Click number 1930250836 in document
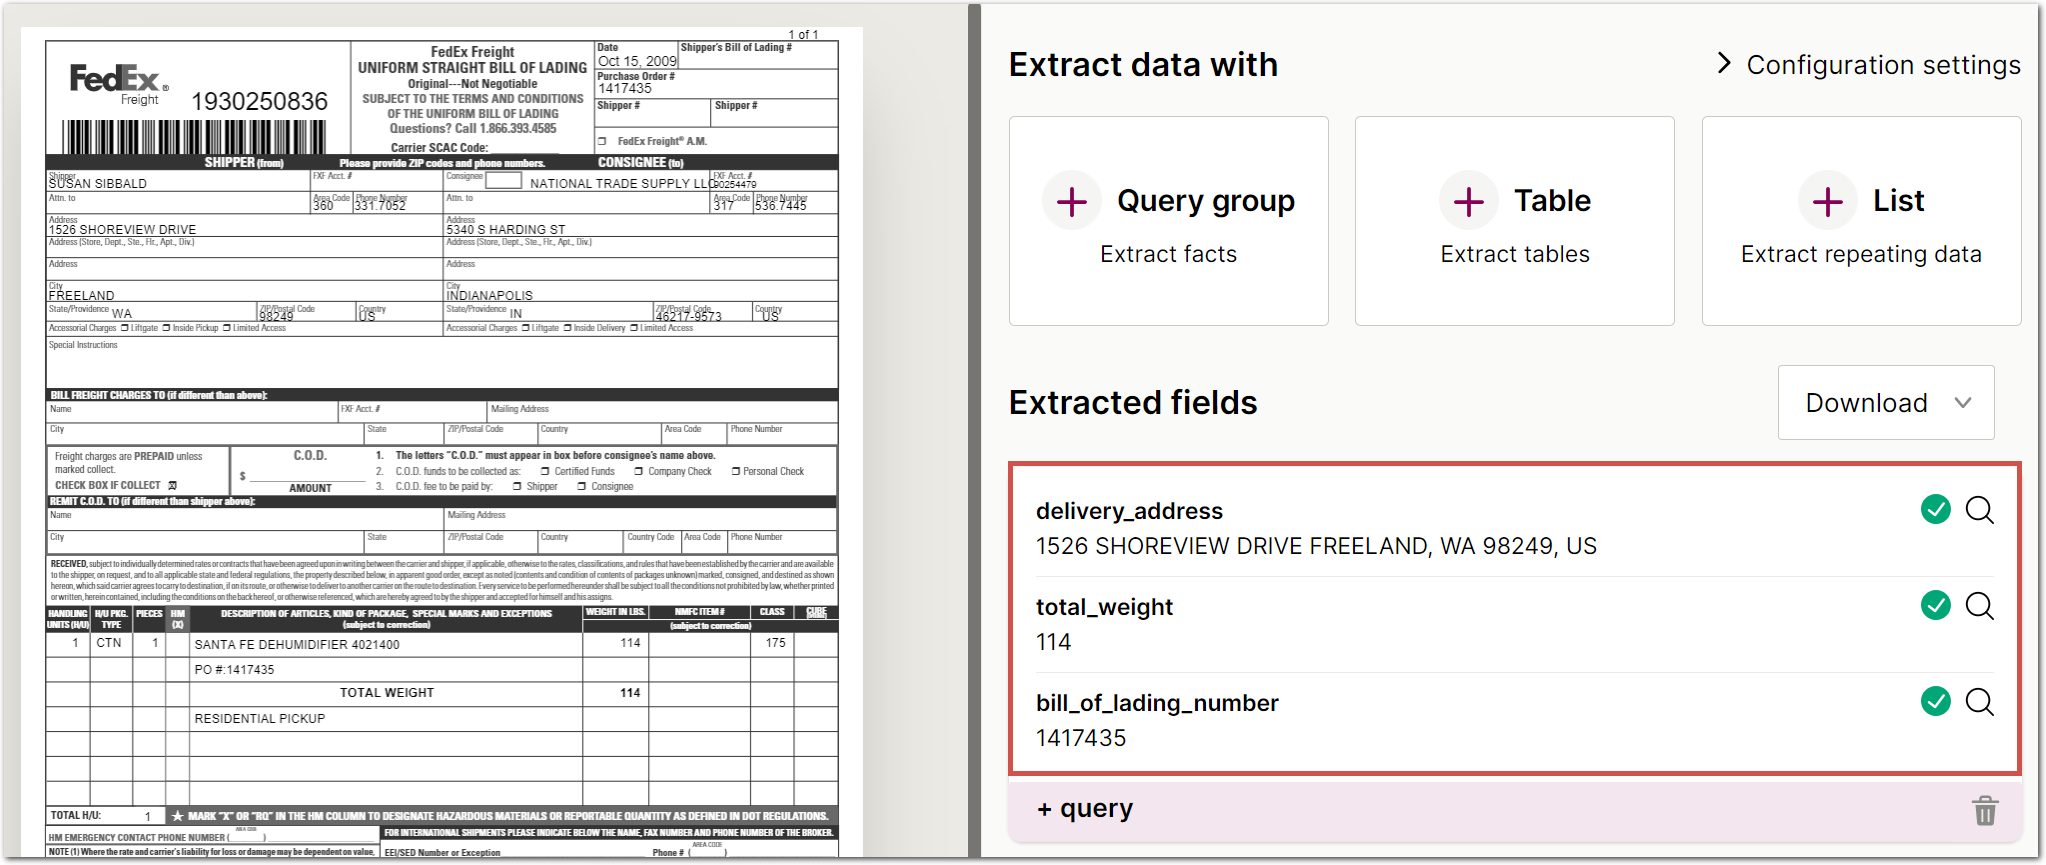2046x865 pixels. pyautogui.click(x=259, y=101)
